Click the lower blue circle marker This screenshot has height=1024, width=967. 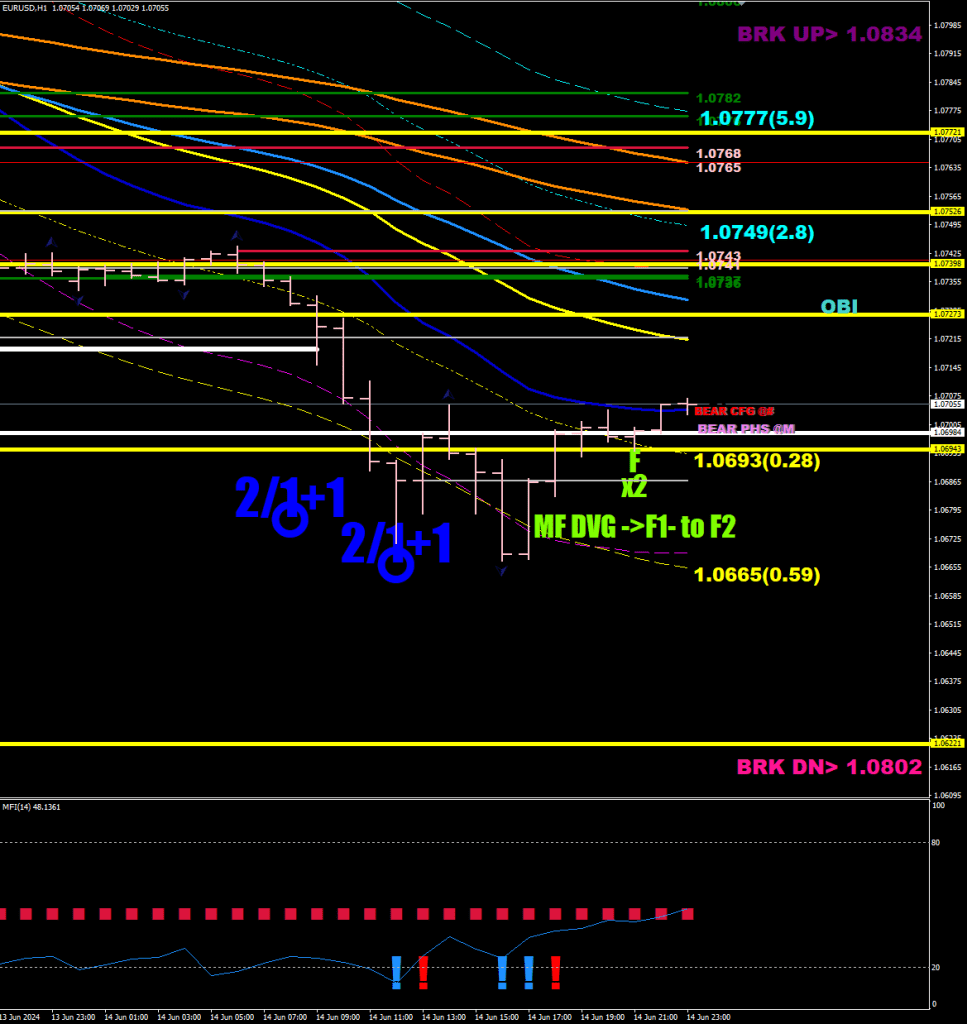[x=397, y=565]
